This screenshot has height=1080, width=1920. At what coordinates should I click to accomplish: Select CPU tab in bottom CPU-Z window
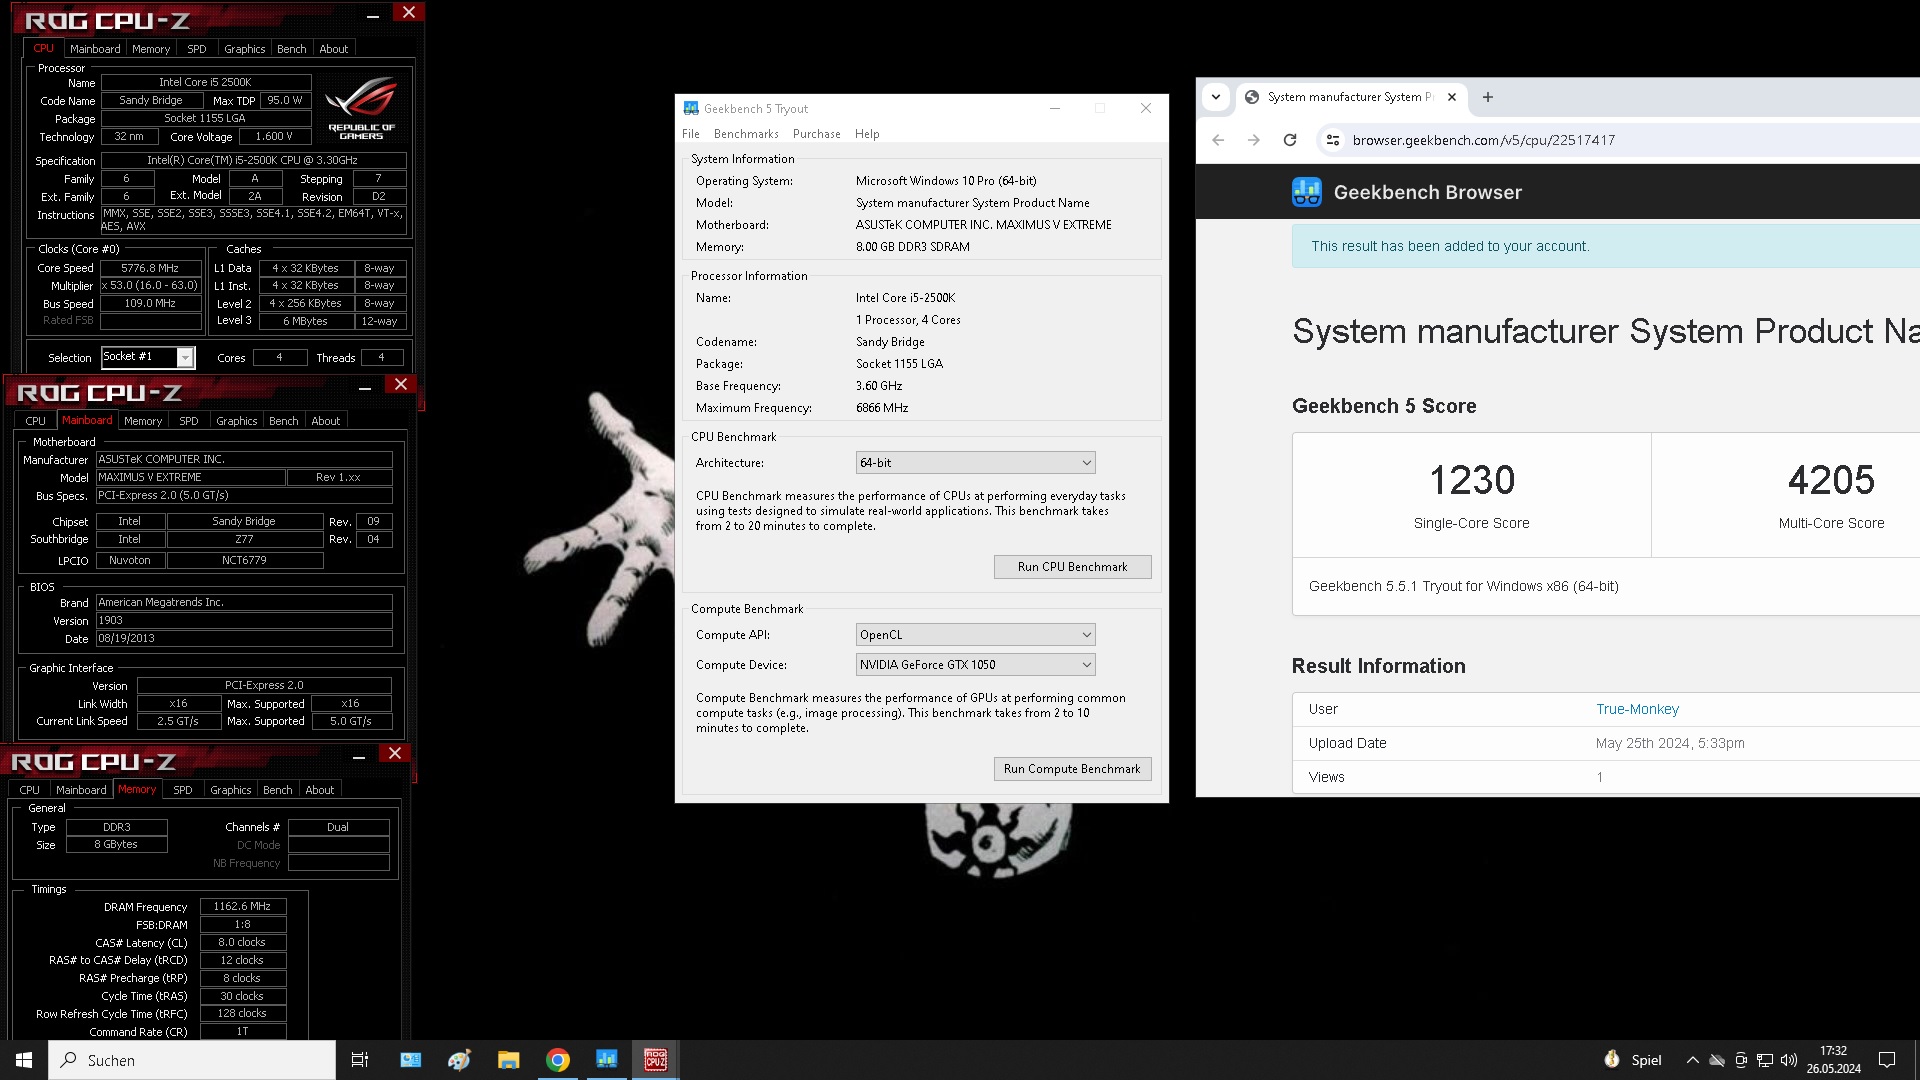30,790
